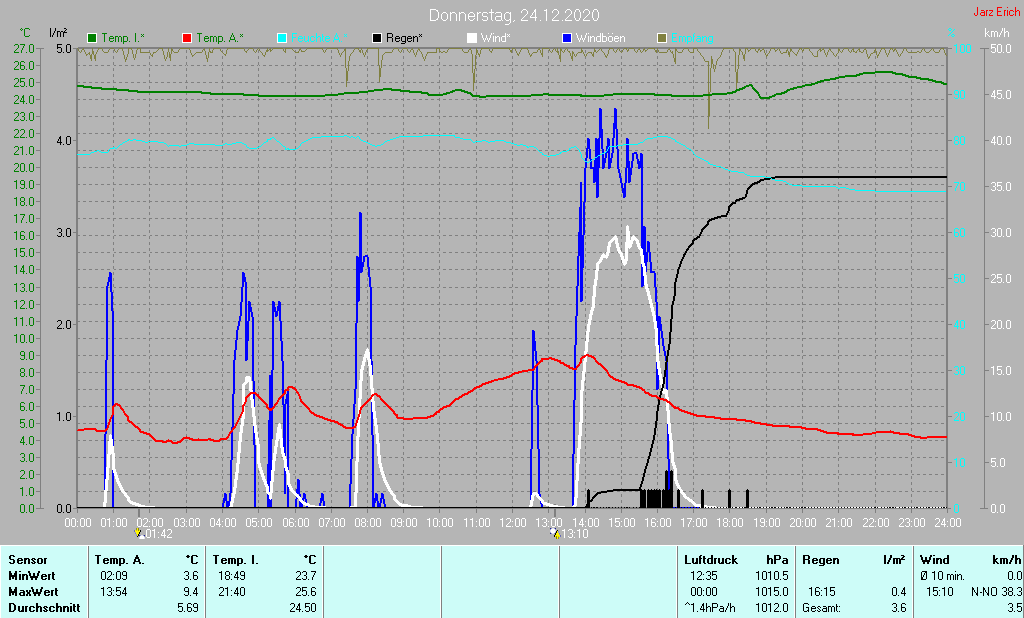1024x618 pixels.
Task: Click the marker icon at 13:10
Action: (x=556, y=534)
